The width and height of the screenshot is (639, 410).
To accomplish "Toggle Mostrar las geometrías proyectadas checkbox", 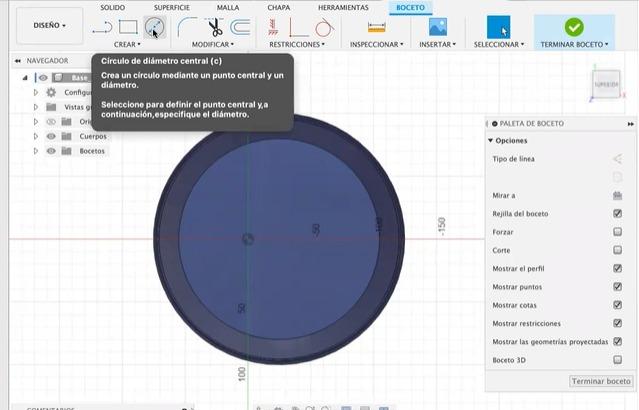I will click(x=617, y=342).
